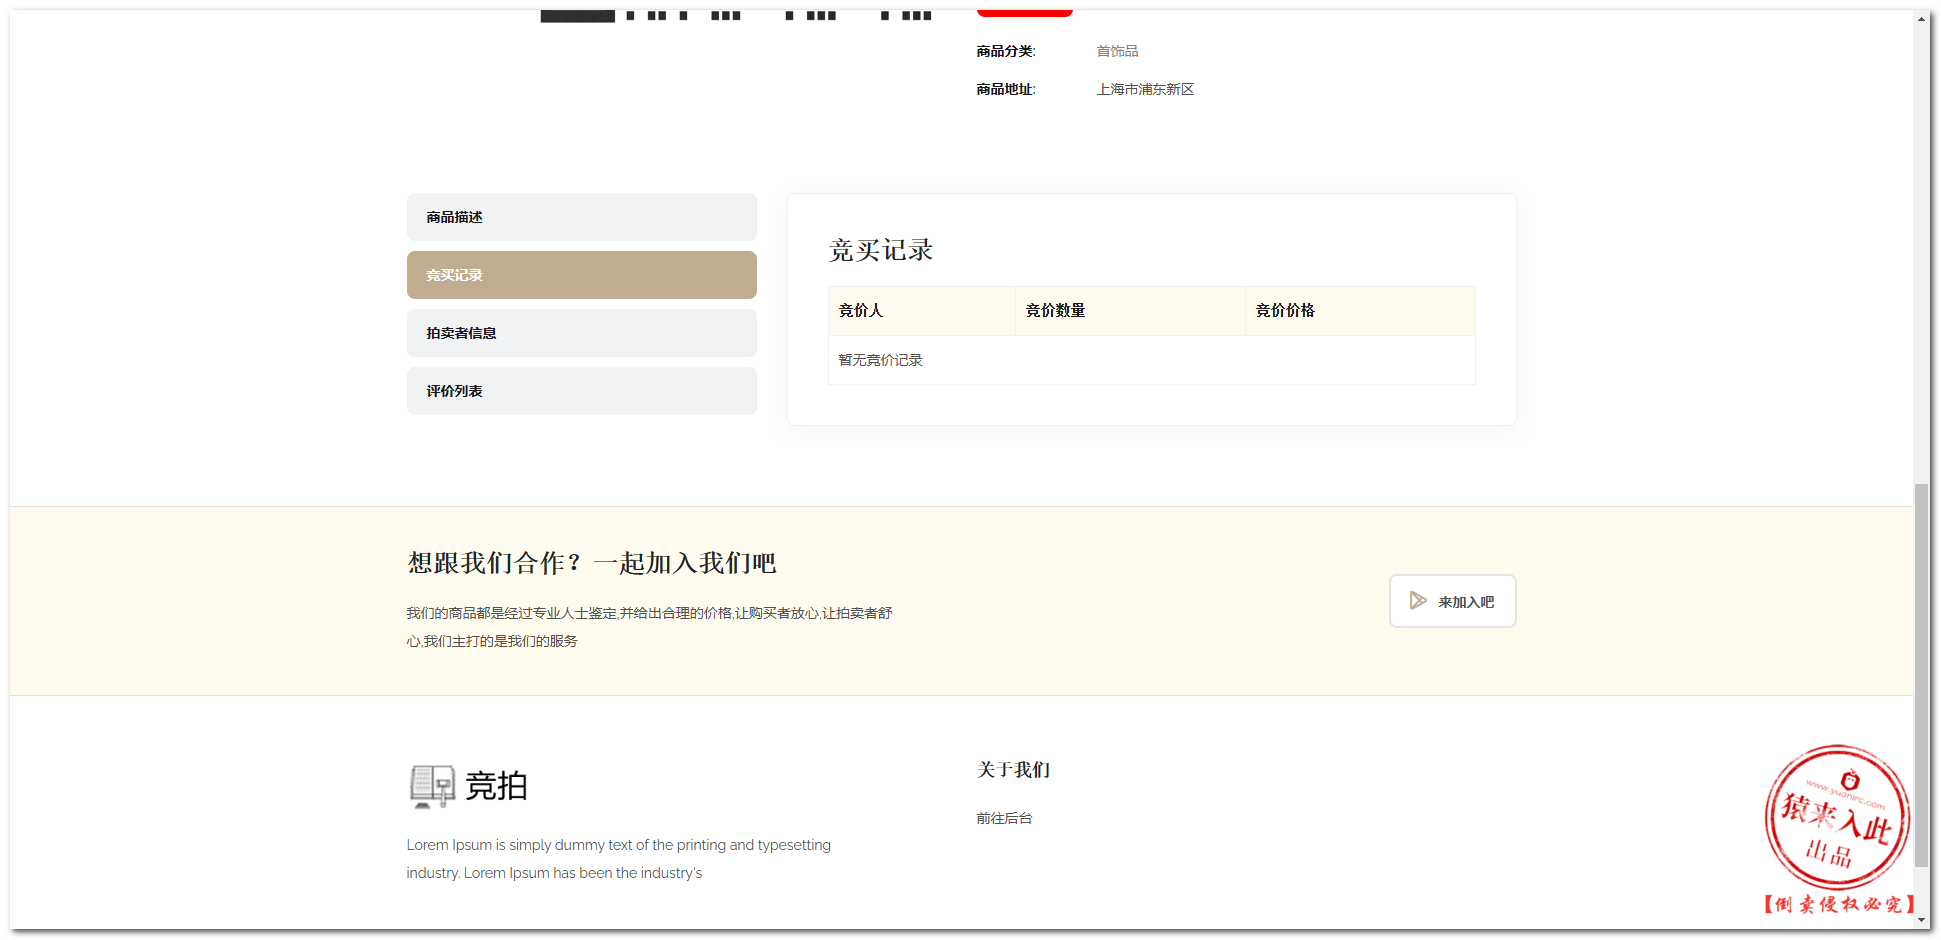Select the 竞买记录 tab
The width and height of the screenshot is (1941, 940).
click(x=581, y=275)
